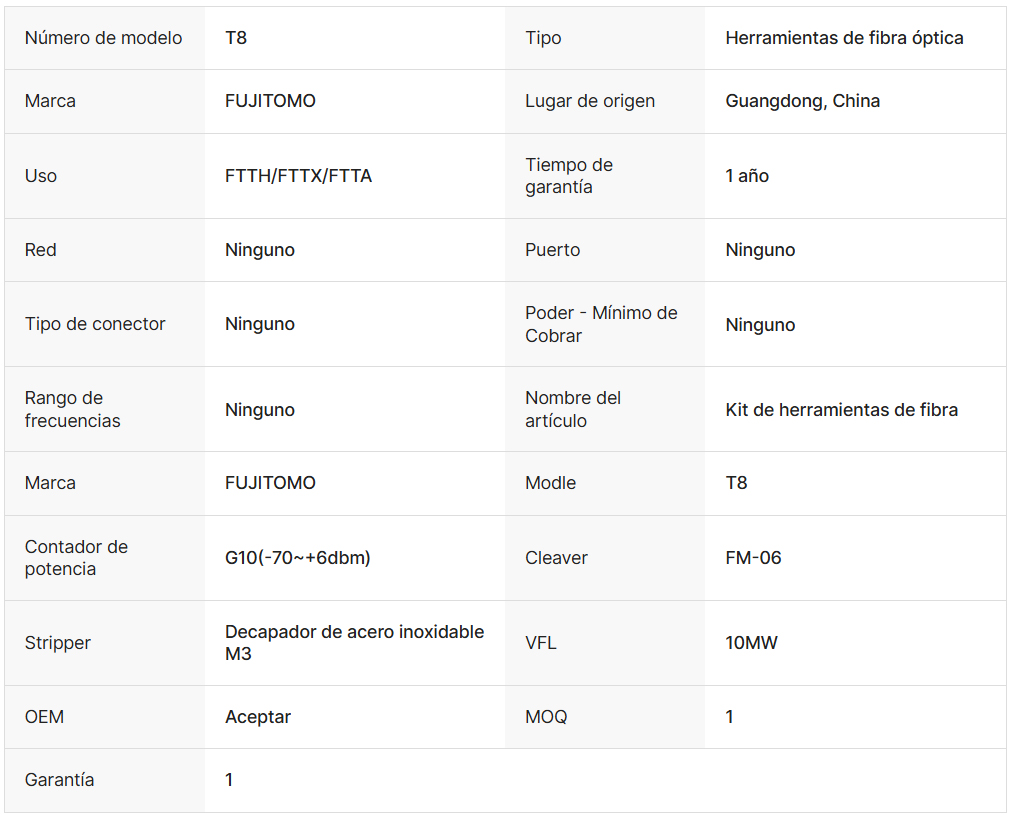Select "Kit de herramientas de fibra" text

point(841,409)
